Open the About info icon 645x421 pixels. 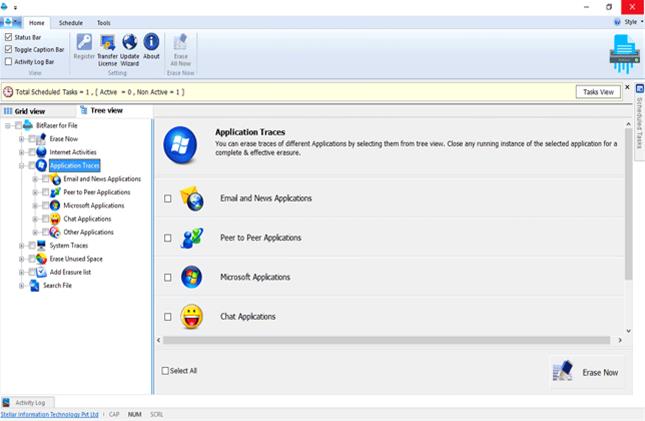pyautogui.click(x=151, y=42)
